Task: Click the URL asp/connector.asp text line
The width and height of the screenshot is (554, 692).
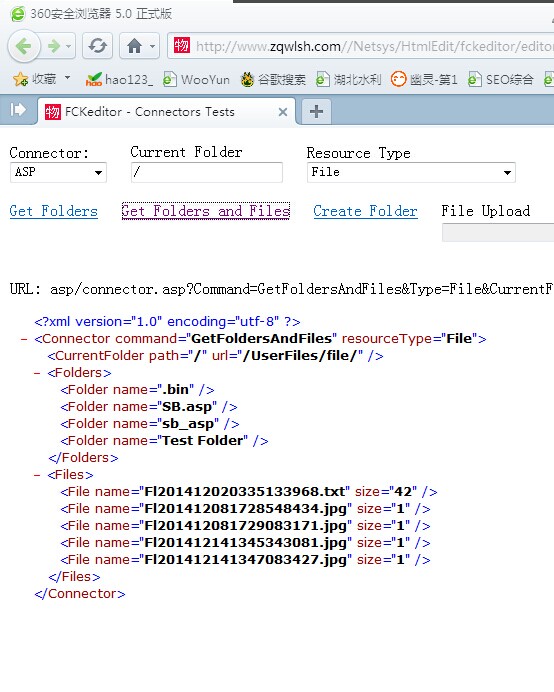Action: pos(282,289)
